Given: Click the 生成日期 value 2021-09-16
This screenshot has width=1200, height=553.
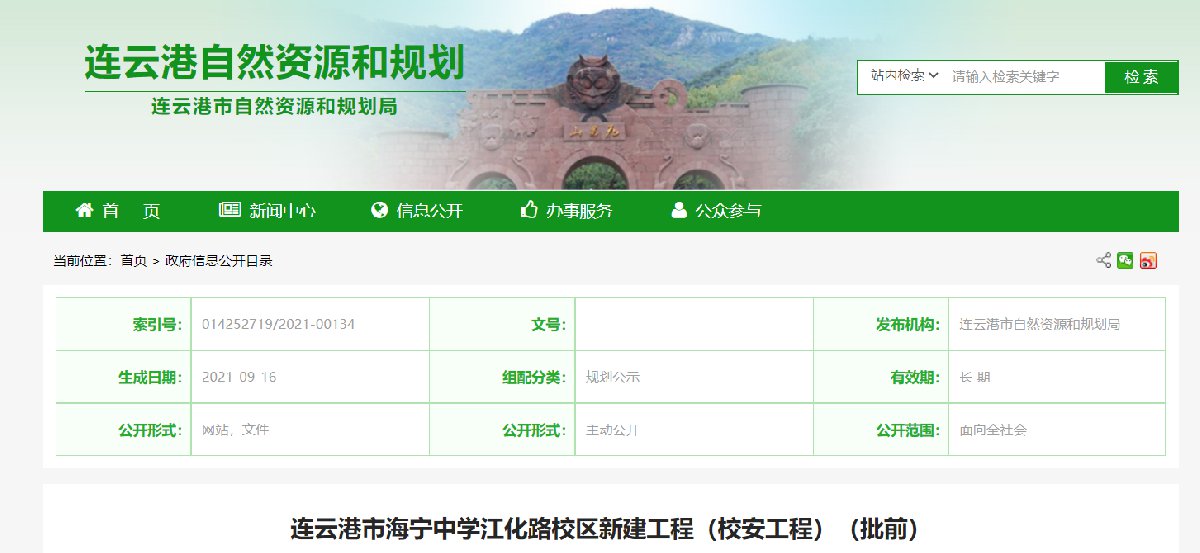Looking at the screenshot, I should tap(239, 377).
